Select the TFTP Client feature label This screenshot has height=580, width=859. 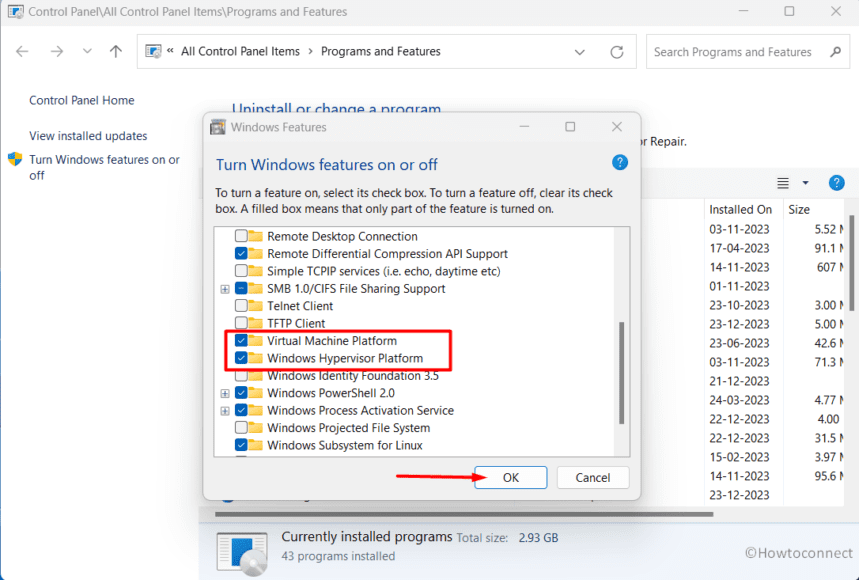point(296,323)
